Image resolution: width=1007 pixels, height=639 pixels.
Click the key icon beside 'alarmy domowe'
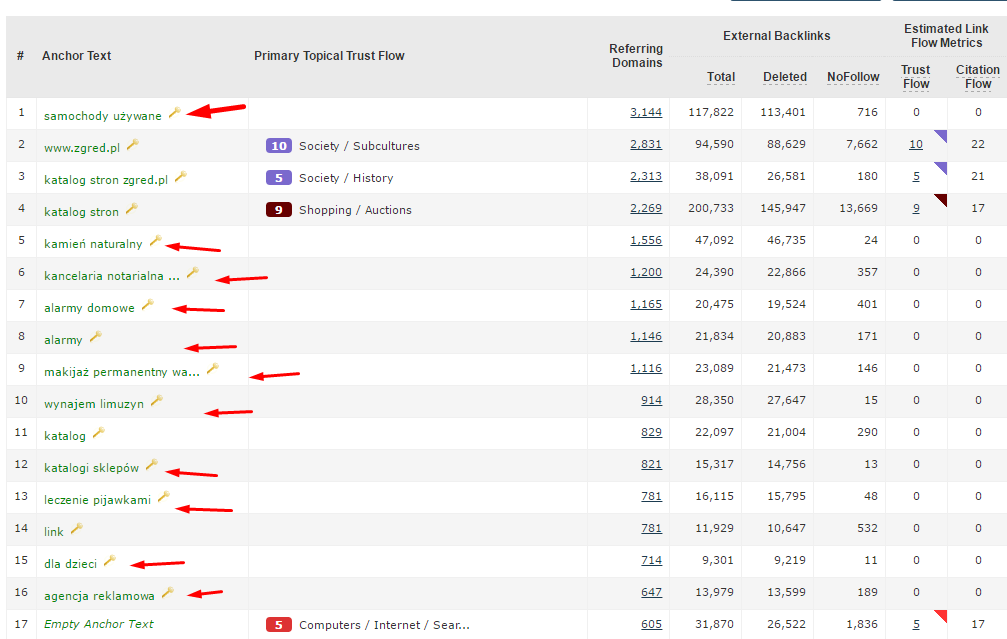pyautogui.click(x=148, y=305)
